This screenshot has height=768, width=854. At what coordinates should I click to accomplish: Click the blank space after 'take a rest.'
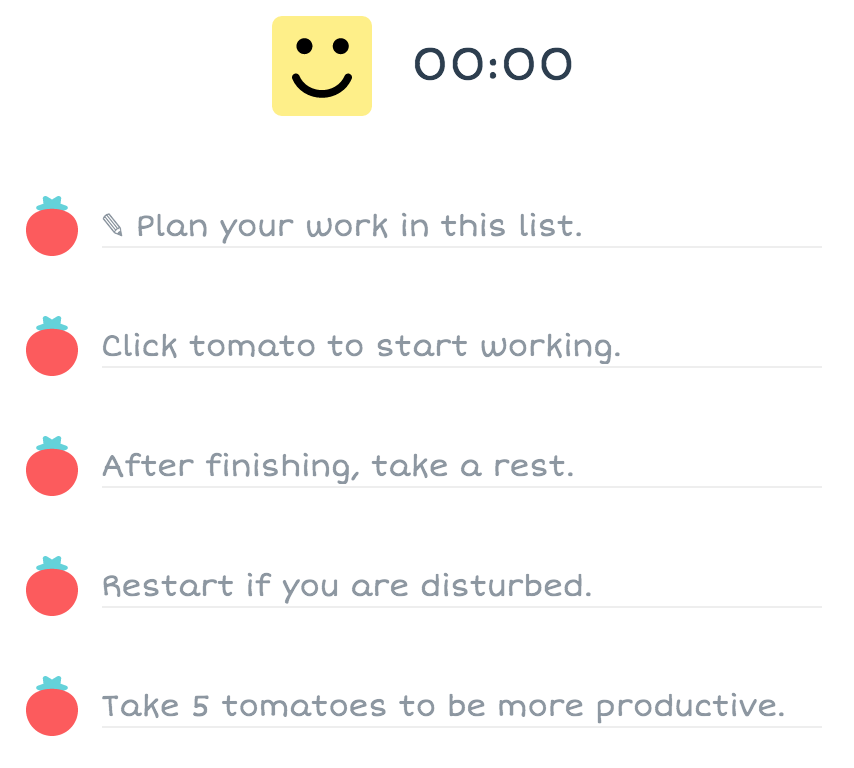pos(700,467)
